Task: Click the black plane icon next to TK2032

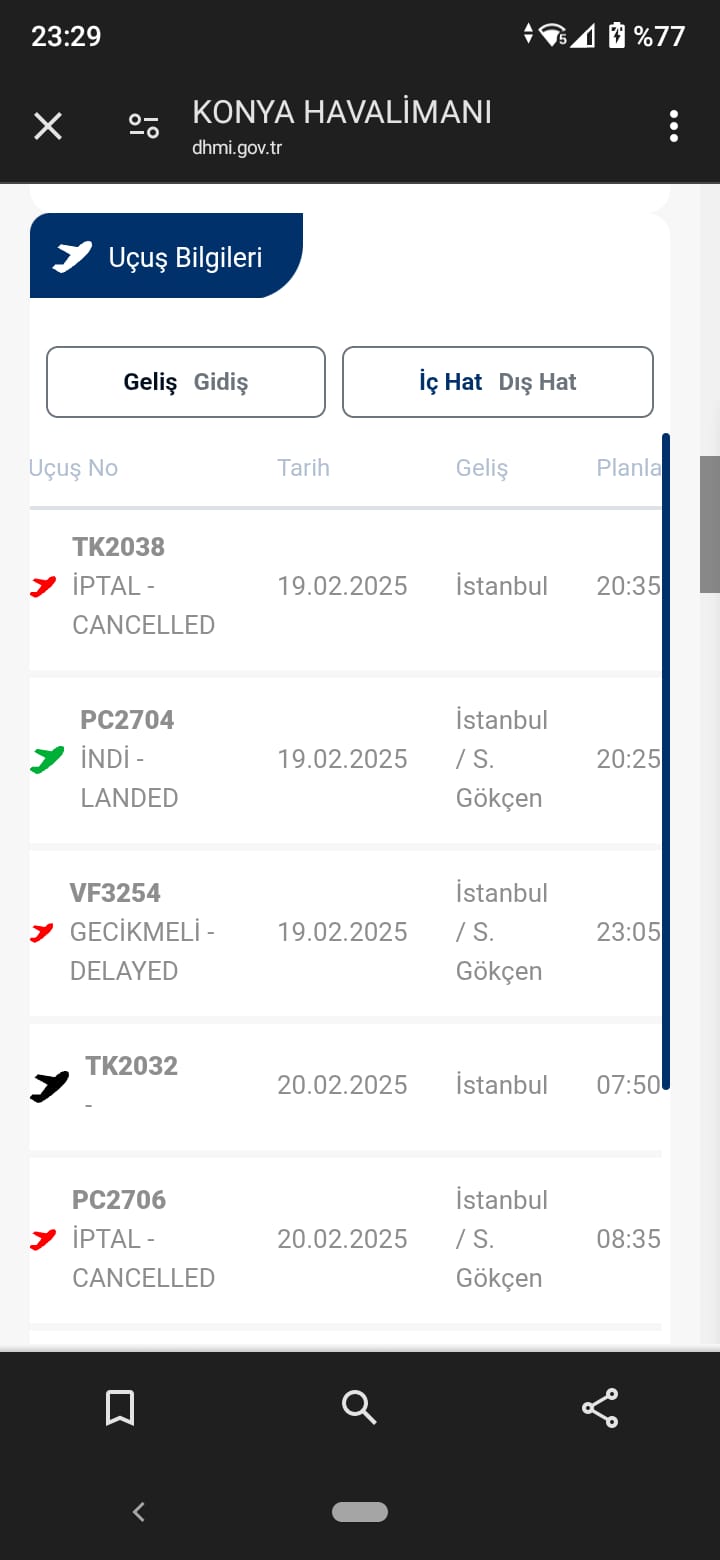Action: 49,1086
